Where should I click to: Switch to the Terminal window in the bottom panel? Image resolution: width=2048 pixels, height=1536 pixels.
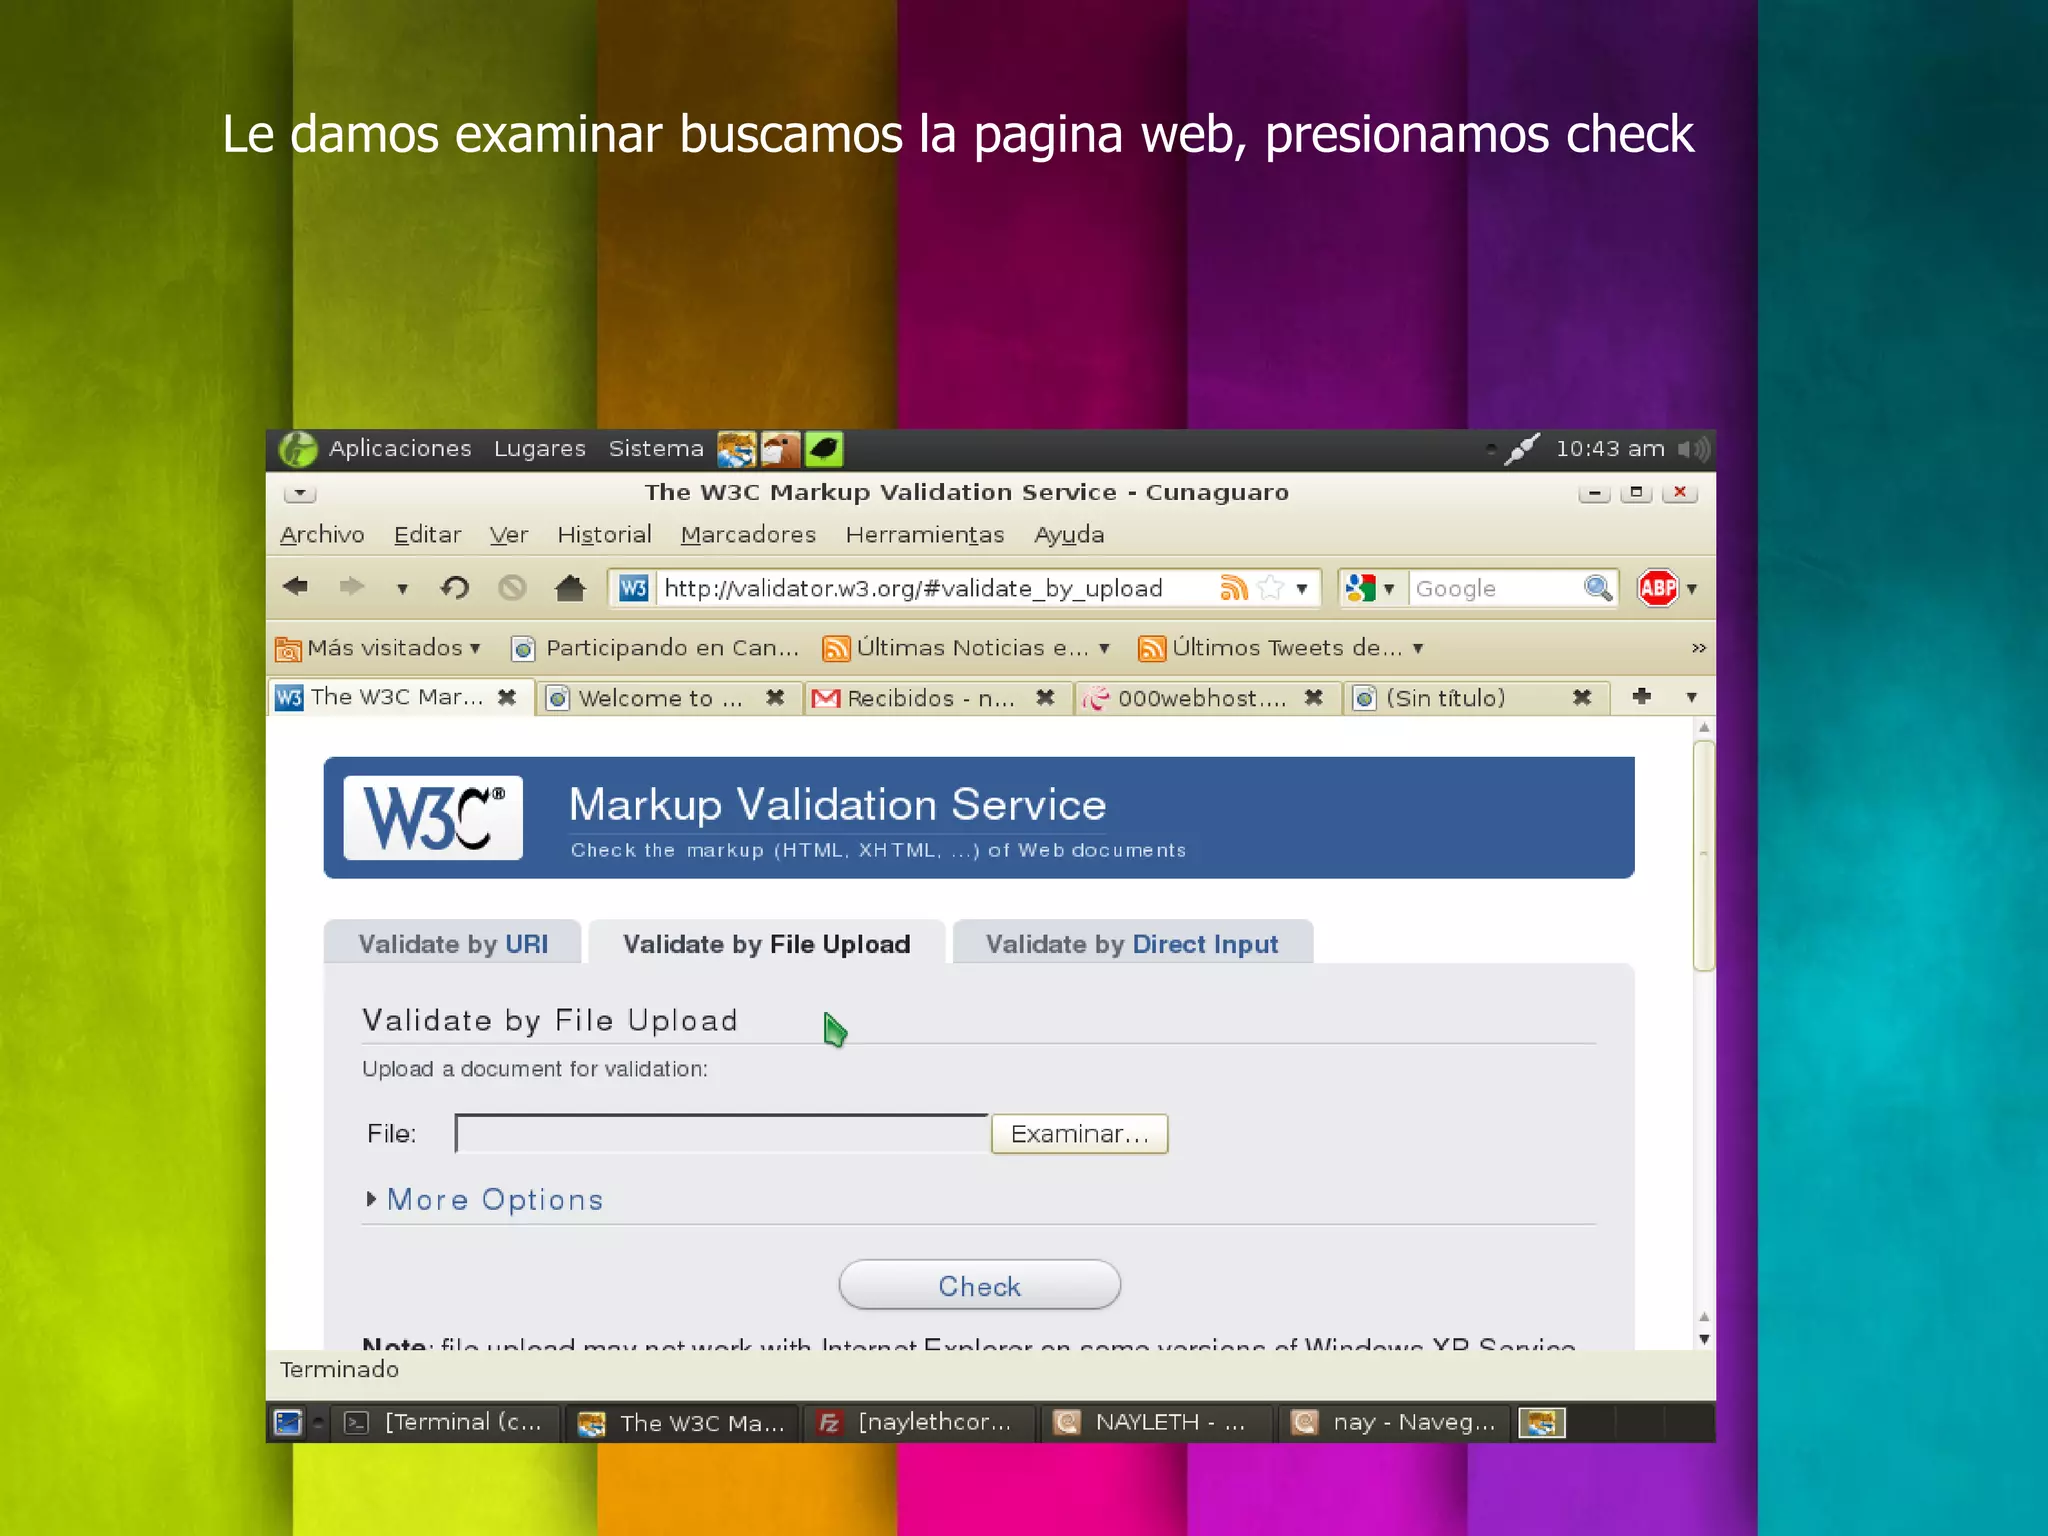444,1422
